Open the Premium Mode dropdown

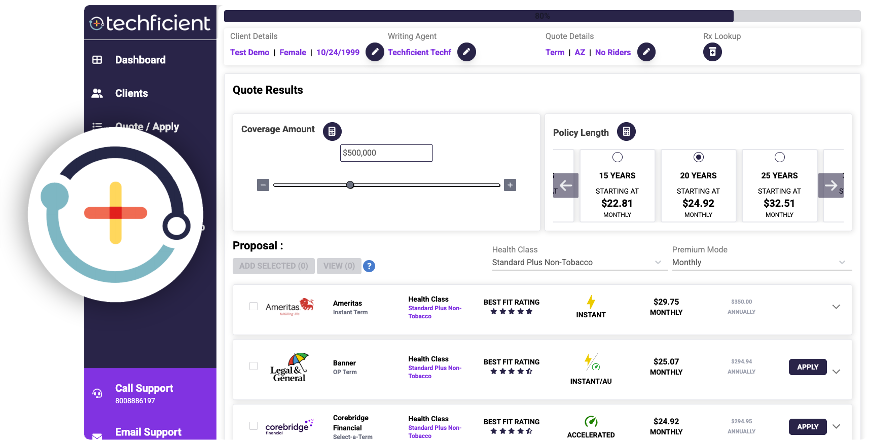pyautogui.click(x=760, y=262)
